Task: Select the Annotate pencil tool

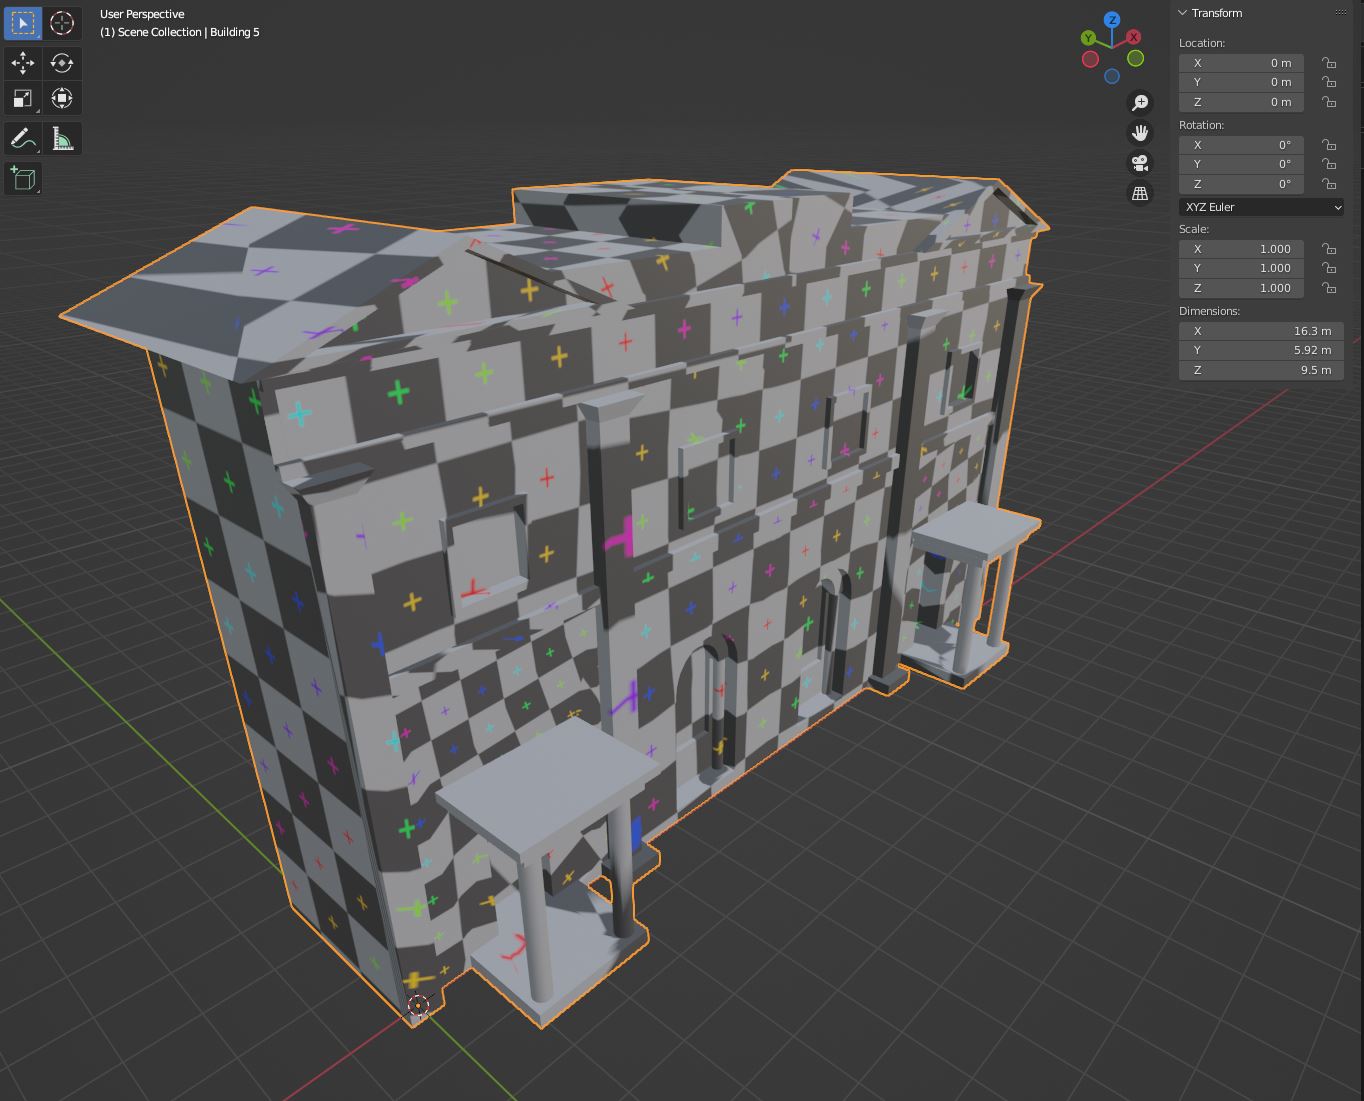Action: coord(23,139)
